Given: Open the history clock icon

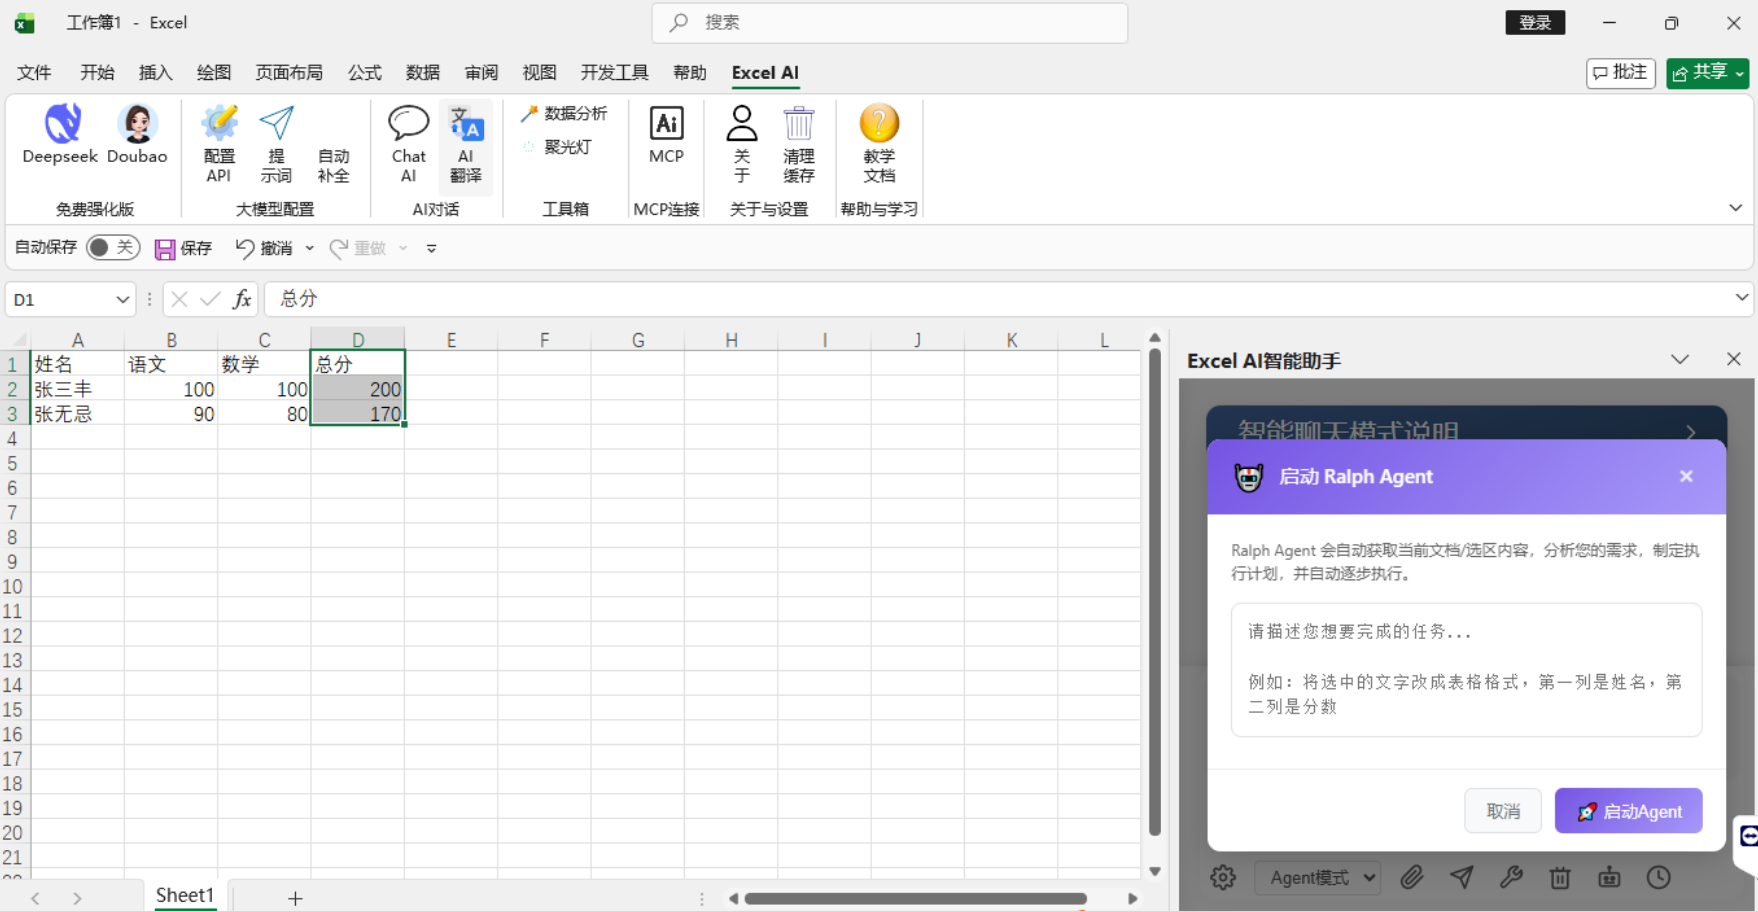Looking at the screenshot, I should coord(1658,877).
